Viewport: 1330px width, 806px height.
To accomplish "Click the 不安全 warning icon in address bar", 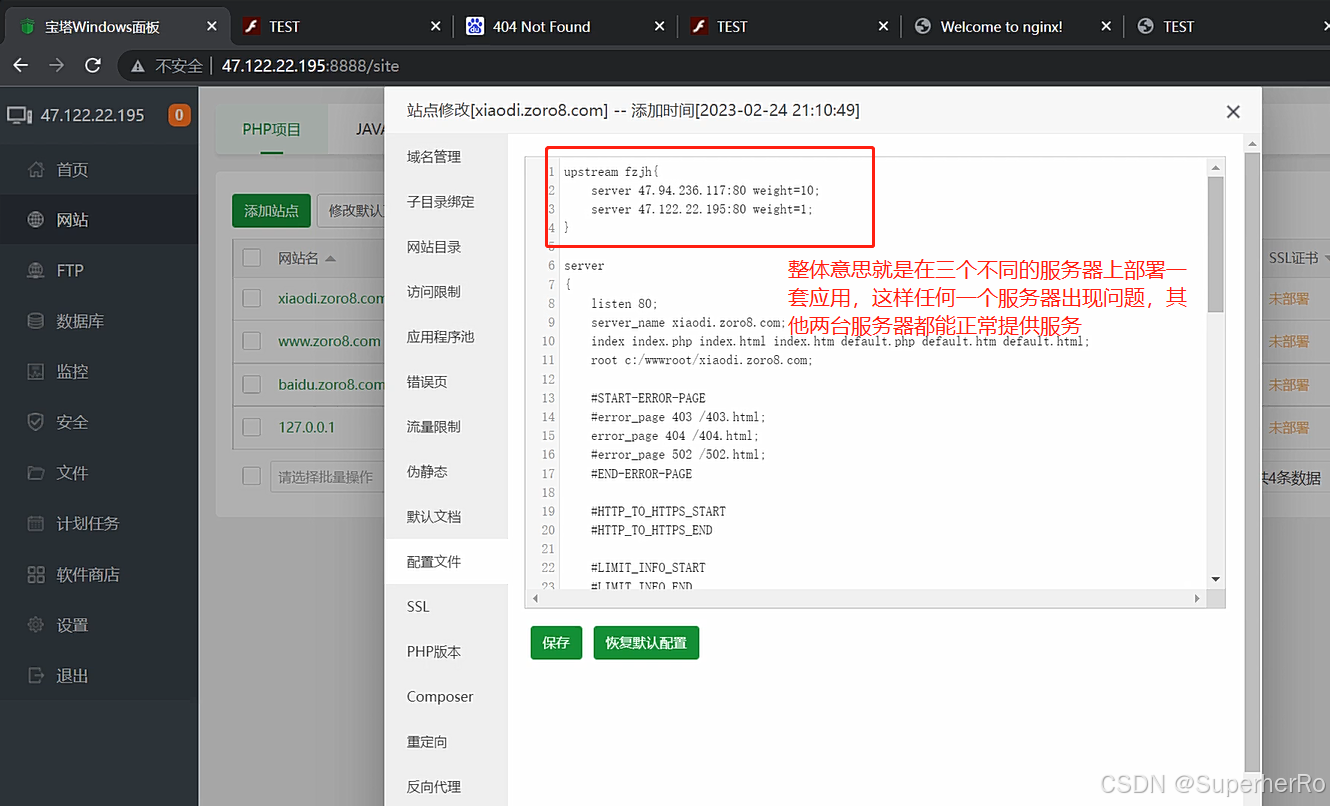I will pyautogui.click(x=138, y=66).
